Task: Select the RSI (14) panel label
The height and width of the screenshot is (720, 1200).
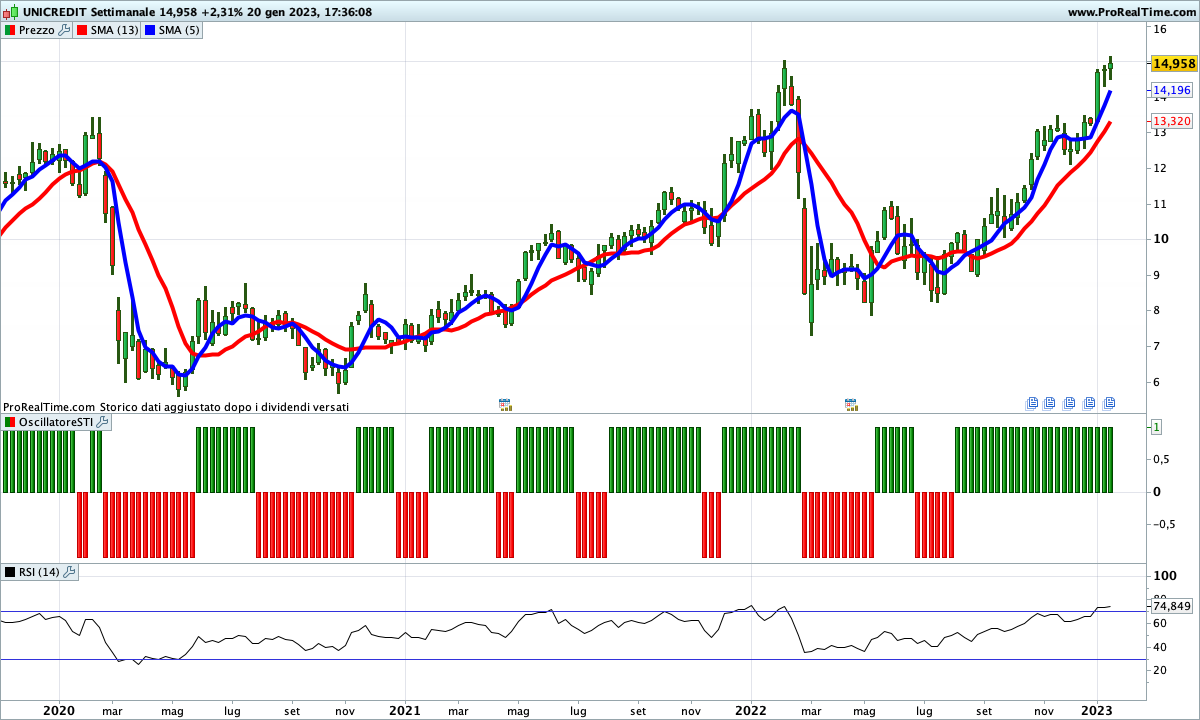Action: click(40, 572)
